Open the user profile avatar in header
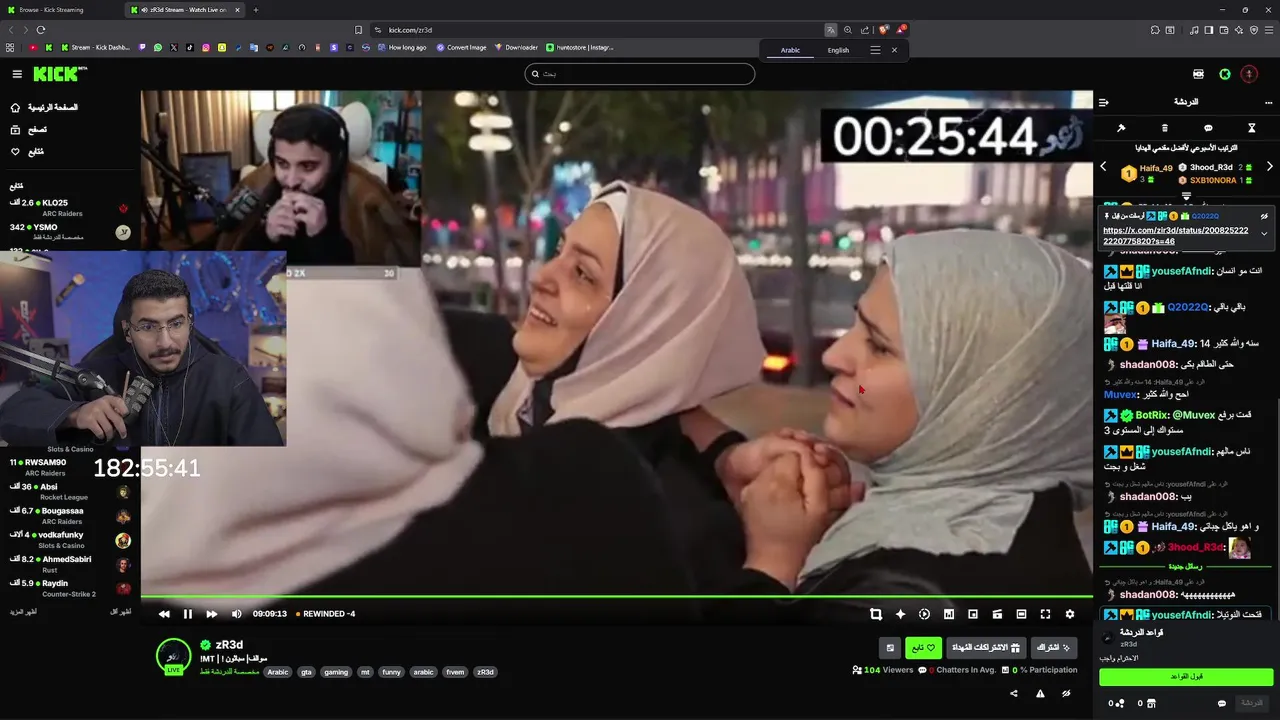1280x720 pixels. click(1249, 74)
